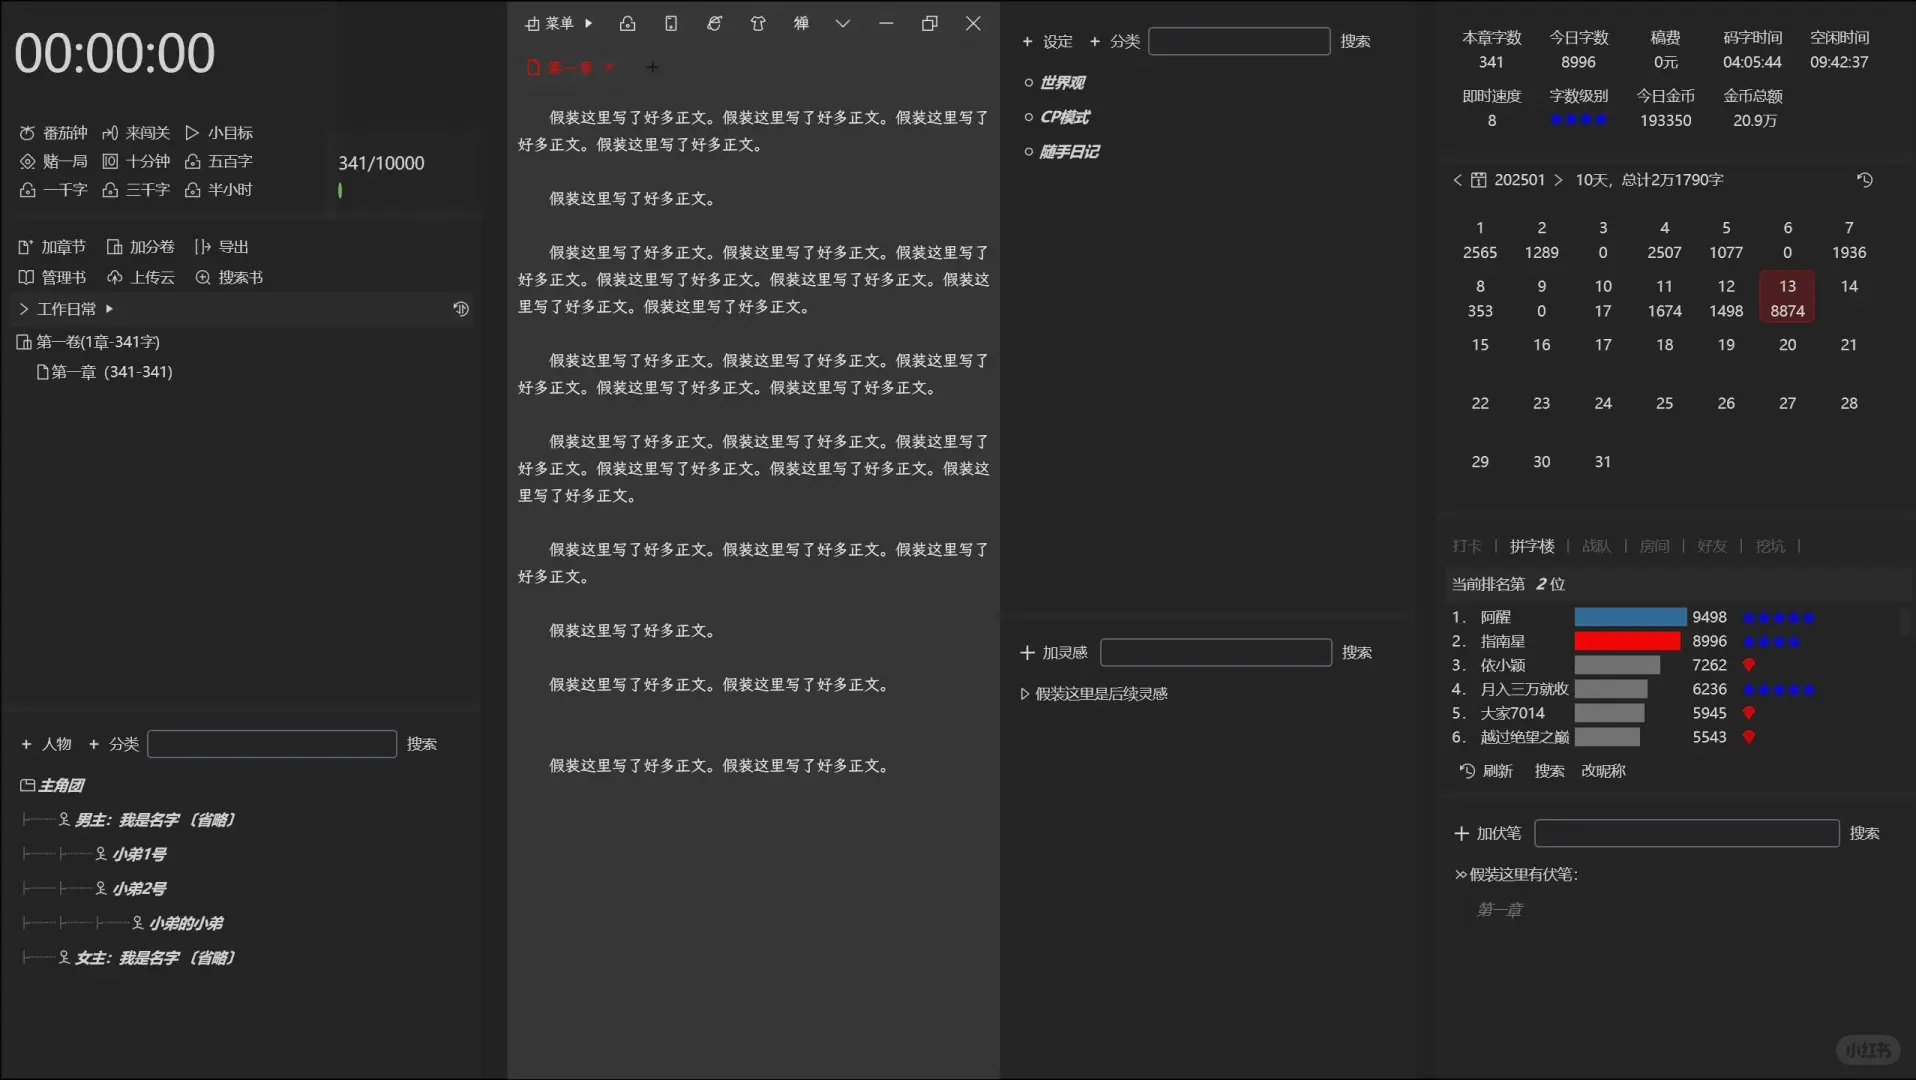This screenshot has height=1080, width=1916.
Task: Export the book with 导出
Action: click(222, 247)
